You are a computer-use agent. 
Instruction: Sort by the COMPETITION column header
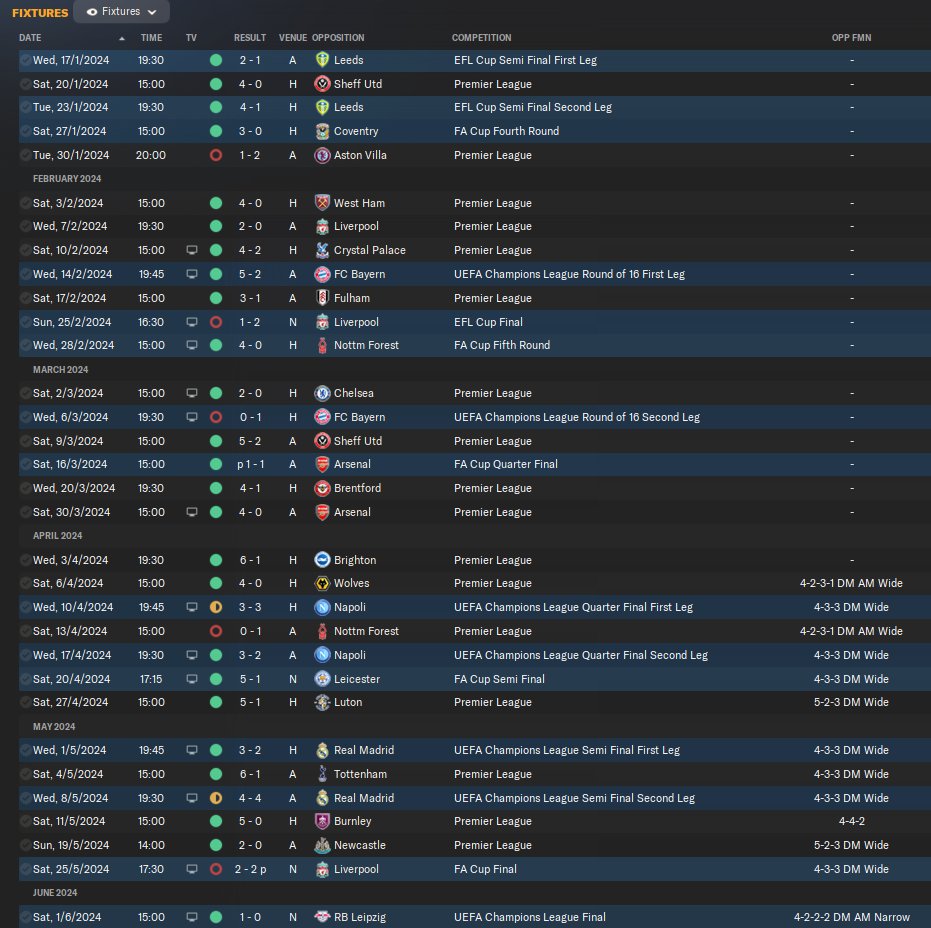pyautogui.click(x=481, y=37)
